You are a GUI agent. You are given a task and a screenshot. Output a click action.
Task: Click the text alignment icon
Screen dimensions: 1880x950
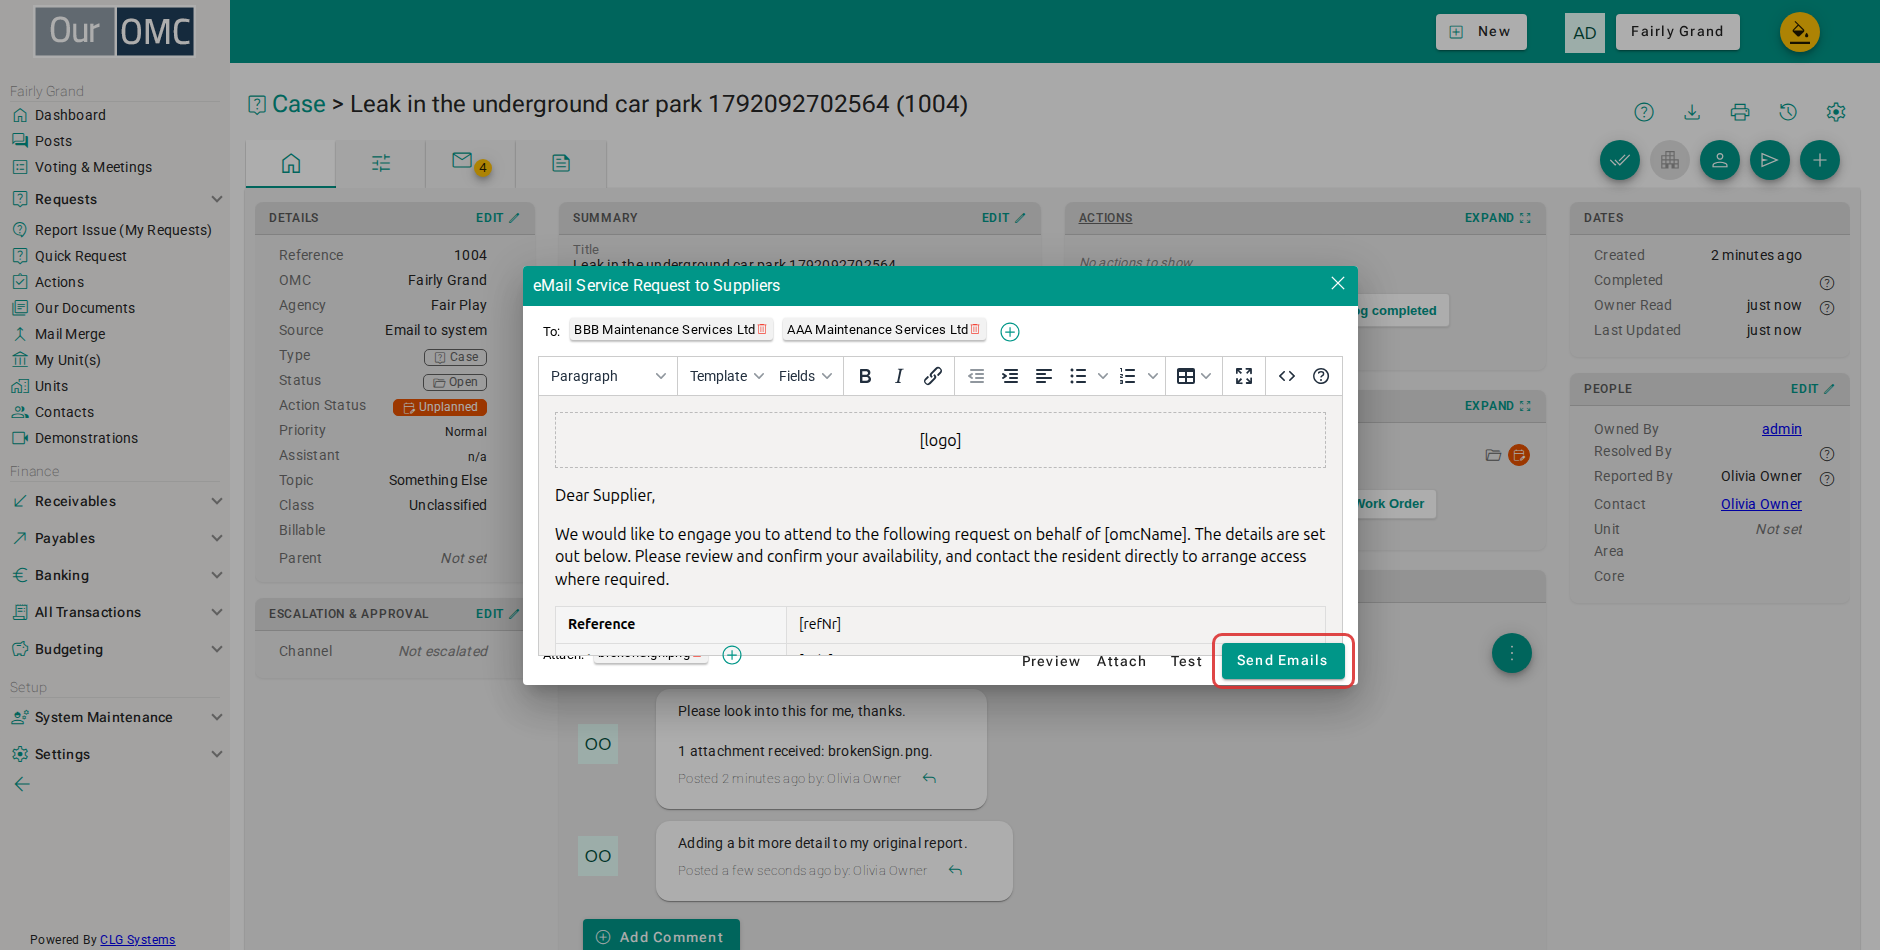point(1044,376)
